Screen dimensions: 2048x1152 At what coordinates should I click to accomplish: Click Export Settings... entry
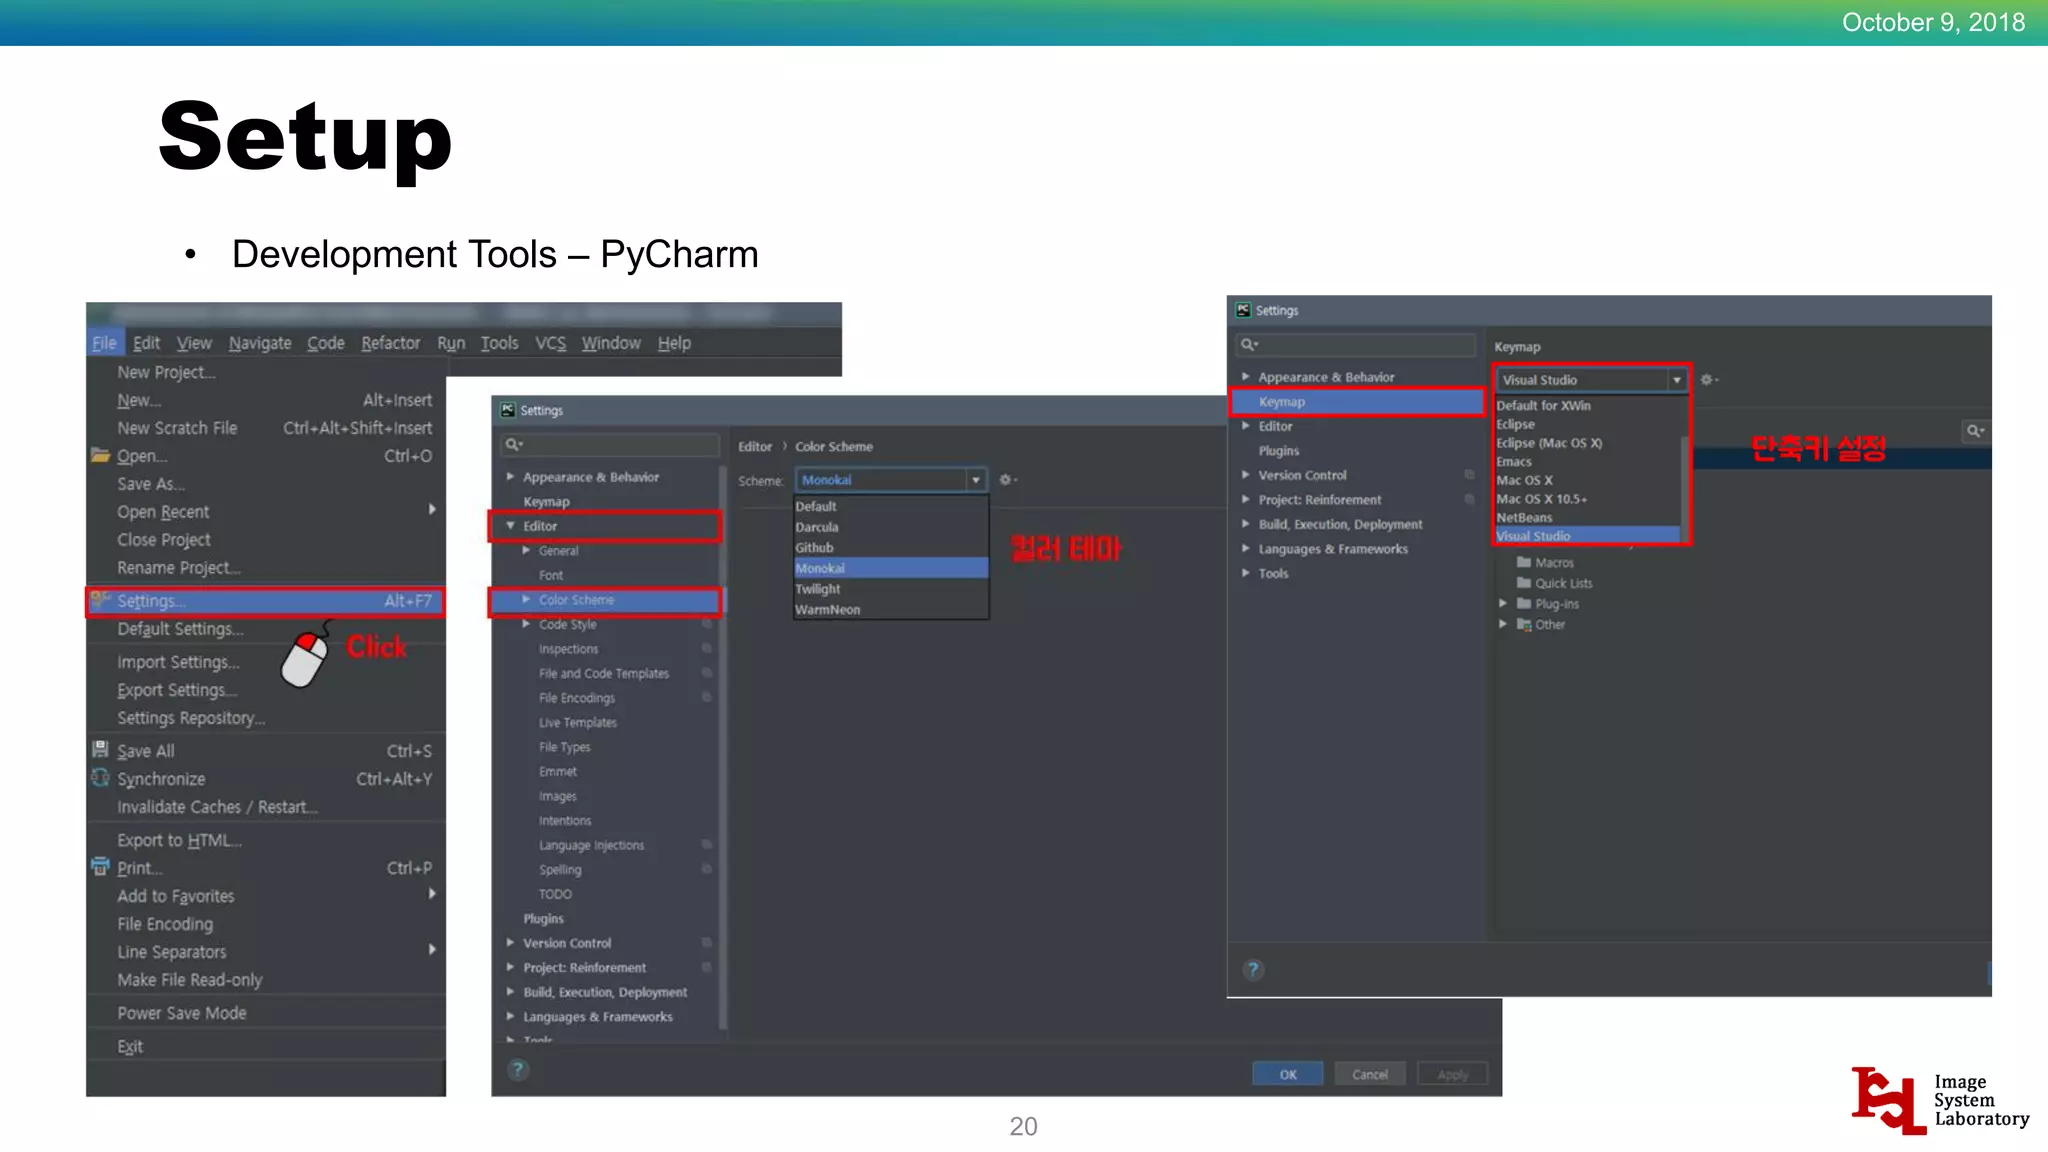(x=177, y=690)
